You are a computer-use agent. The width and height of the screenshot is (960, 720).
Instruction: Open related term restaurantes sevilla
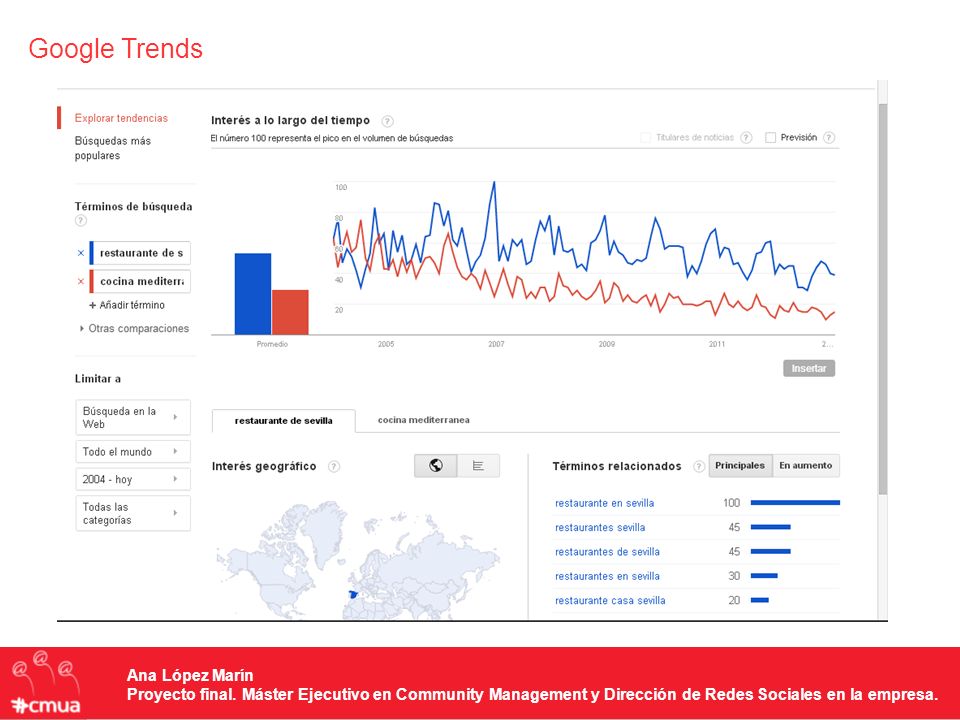(x=600, y=528)
